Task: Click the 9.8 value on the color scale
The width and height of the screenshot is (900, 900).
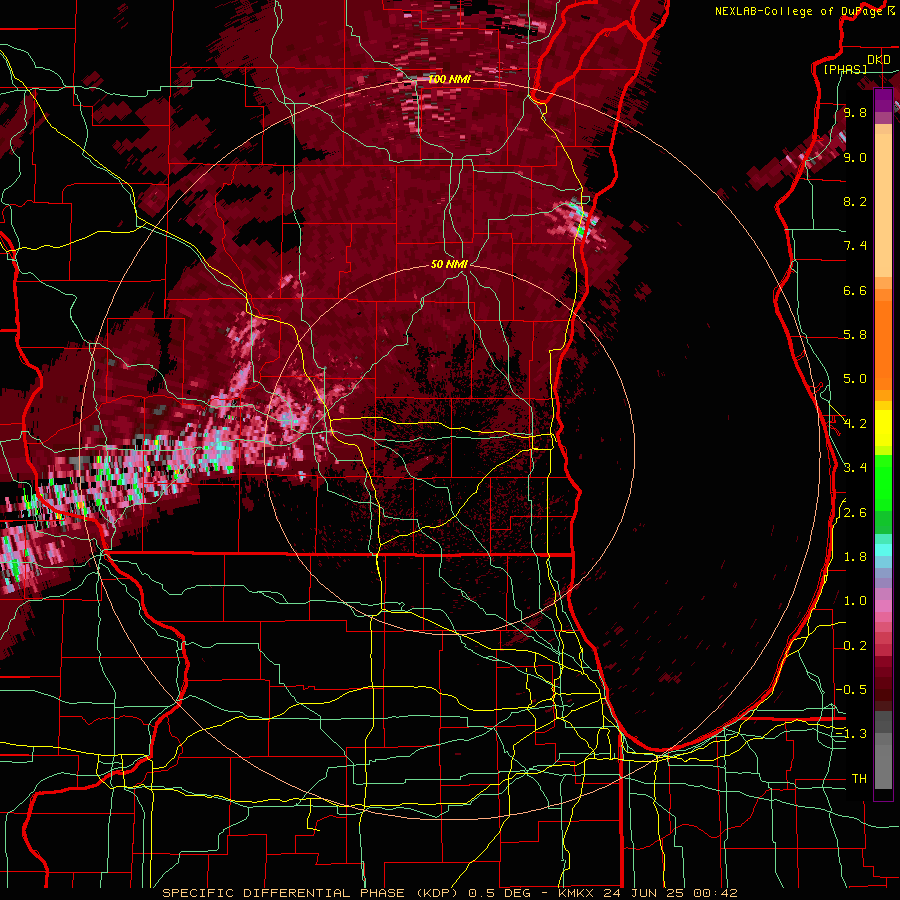Action: (x=855, y=112)
